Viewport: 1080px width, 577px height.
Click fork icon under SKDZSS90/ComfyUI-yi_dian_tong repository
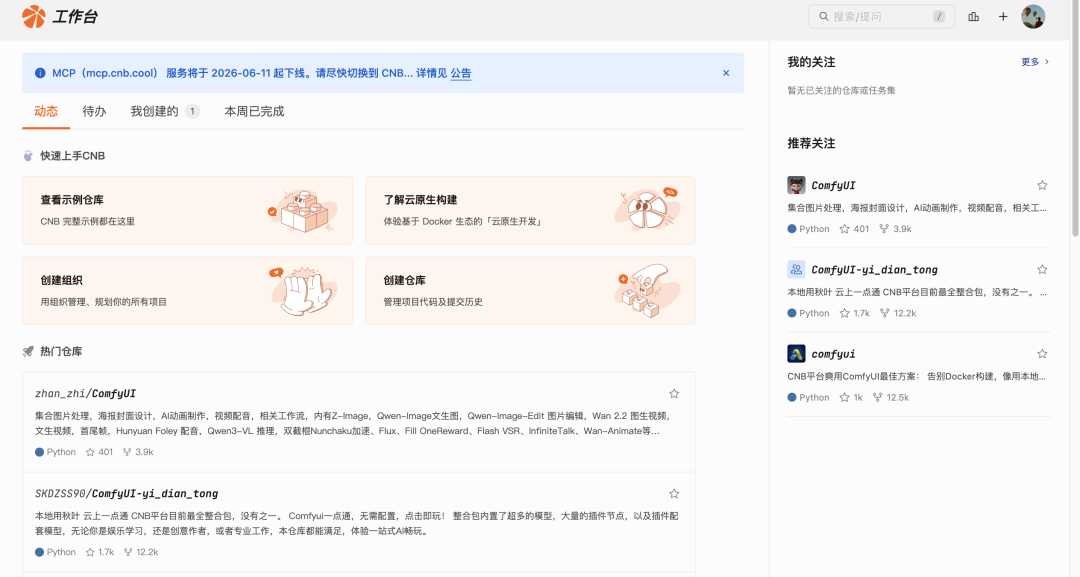coord(127,552)
